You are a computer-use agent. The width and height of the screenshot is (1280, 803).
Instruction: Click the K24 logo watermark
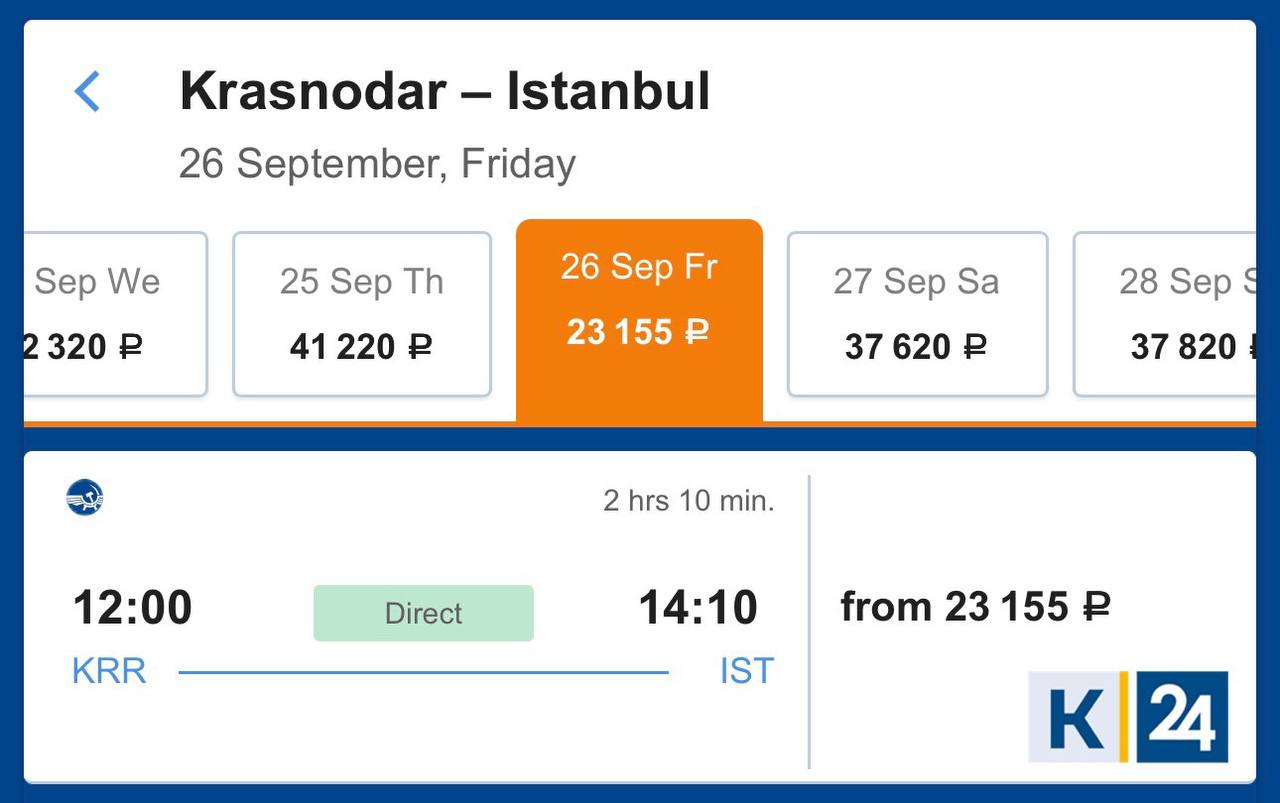(x=1128, y=717)
